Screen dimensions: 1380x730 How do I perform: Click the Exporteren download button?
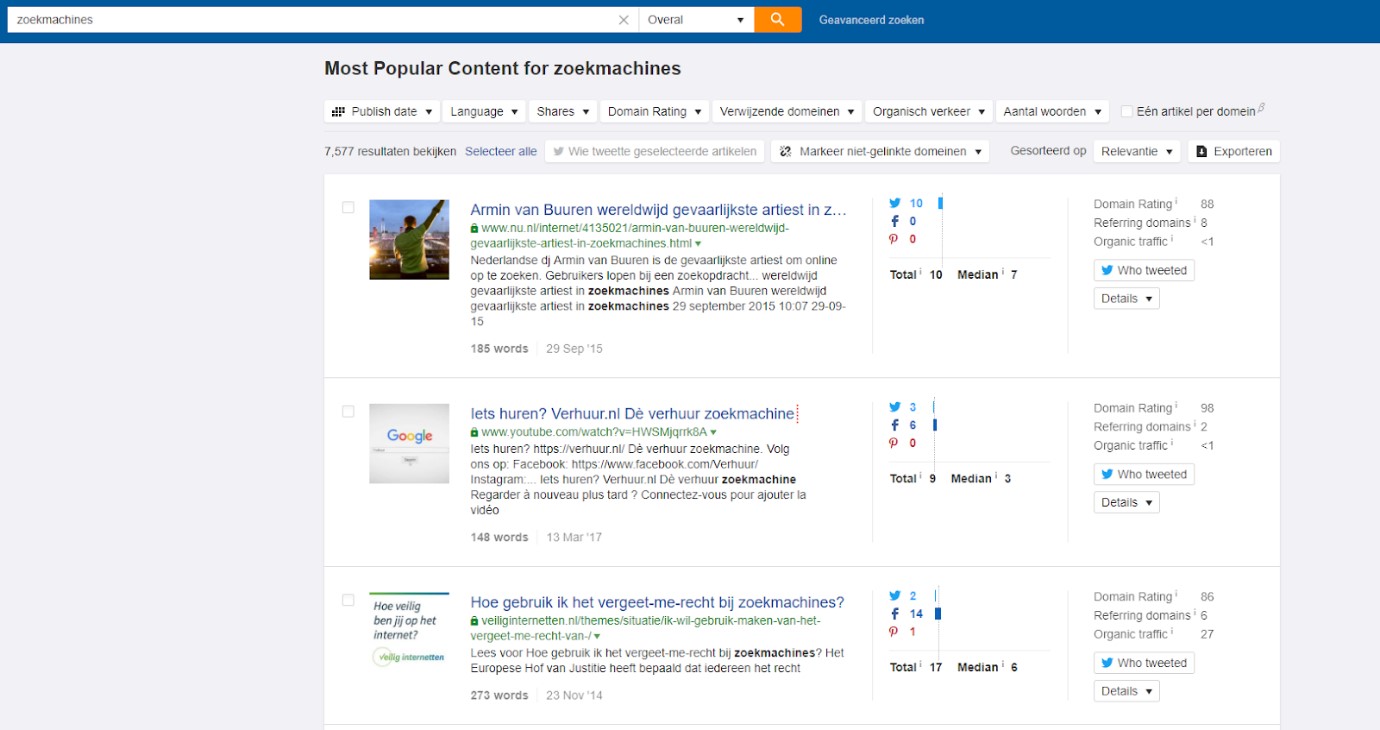click(1234, 151)
